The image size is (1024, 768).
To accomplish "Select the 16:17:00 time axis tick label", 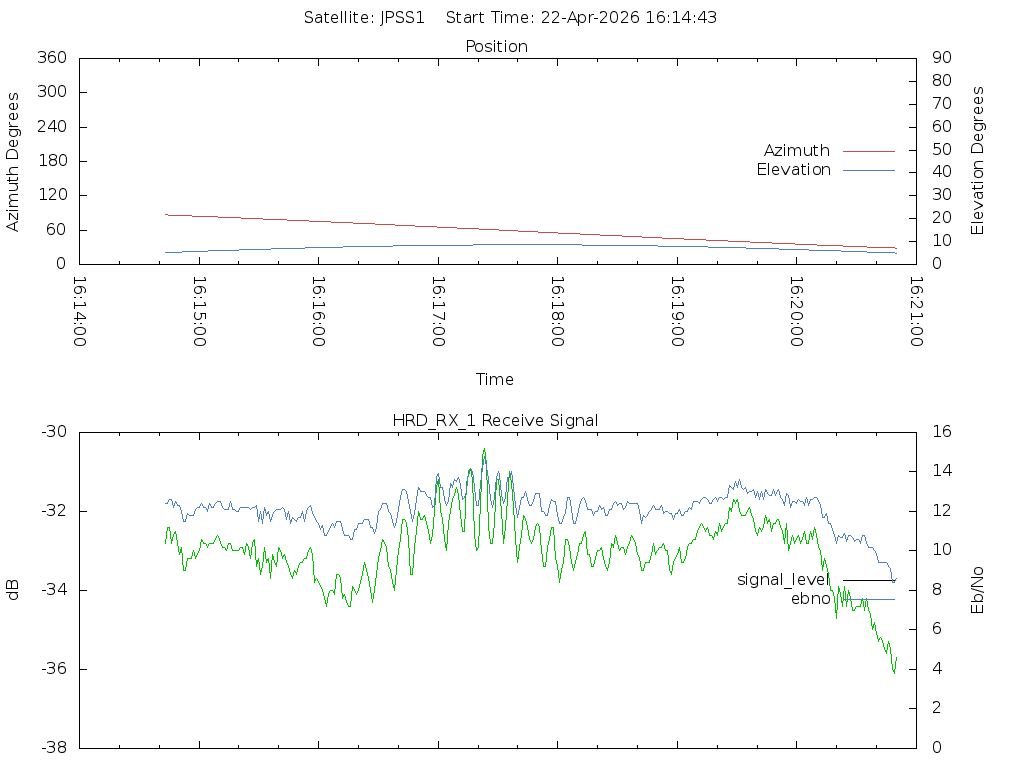I will [x=438, y=312].
